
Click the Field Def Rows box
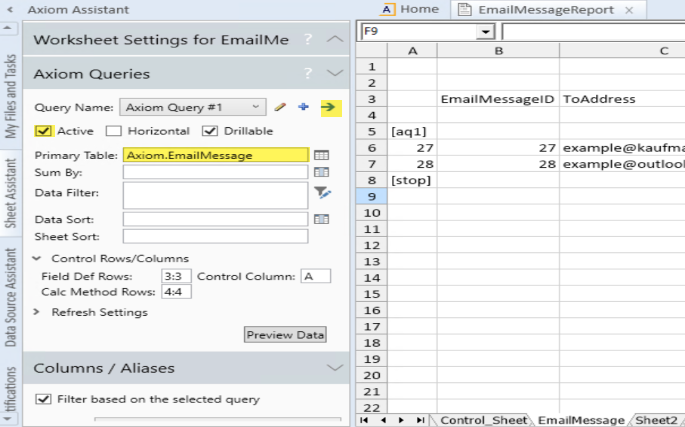tap(176, 276)
